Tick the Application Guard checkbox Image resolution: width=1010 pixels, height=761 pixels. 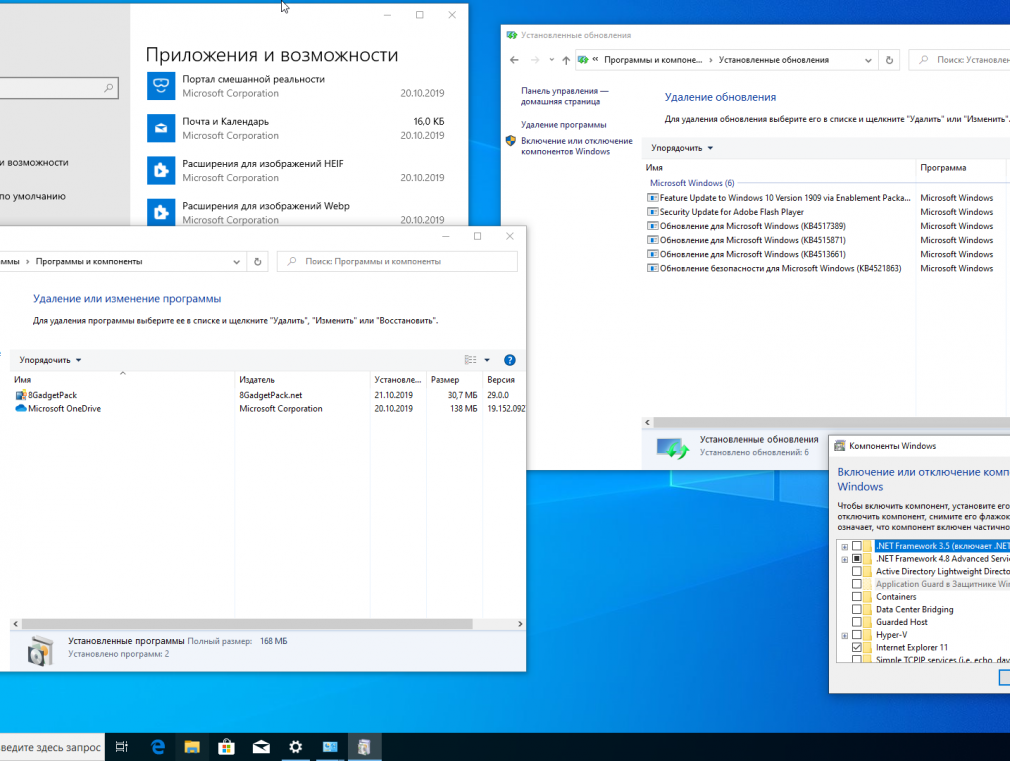pyautogui.click(x=857, y=584)
